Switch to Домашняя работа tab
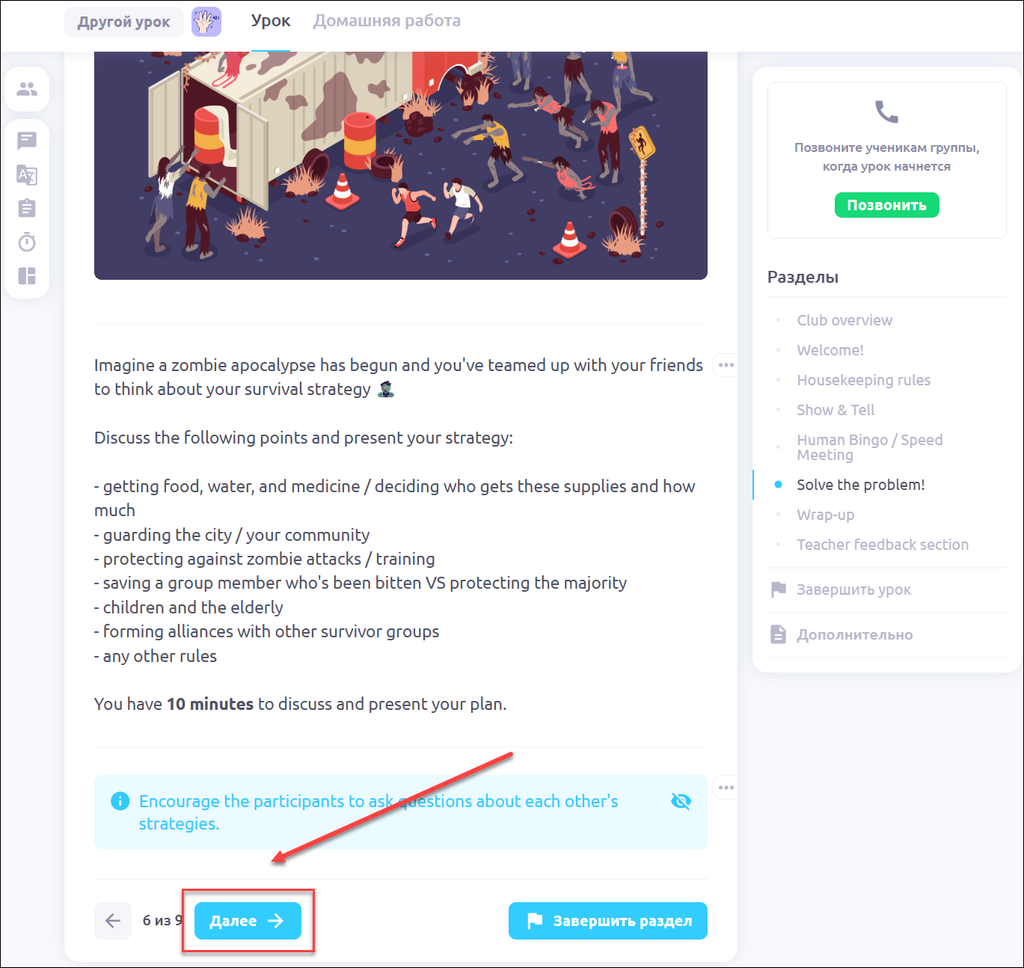Image resolution: width=1024 pixels, height=968 pixels. pos(387,21)
